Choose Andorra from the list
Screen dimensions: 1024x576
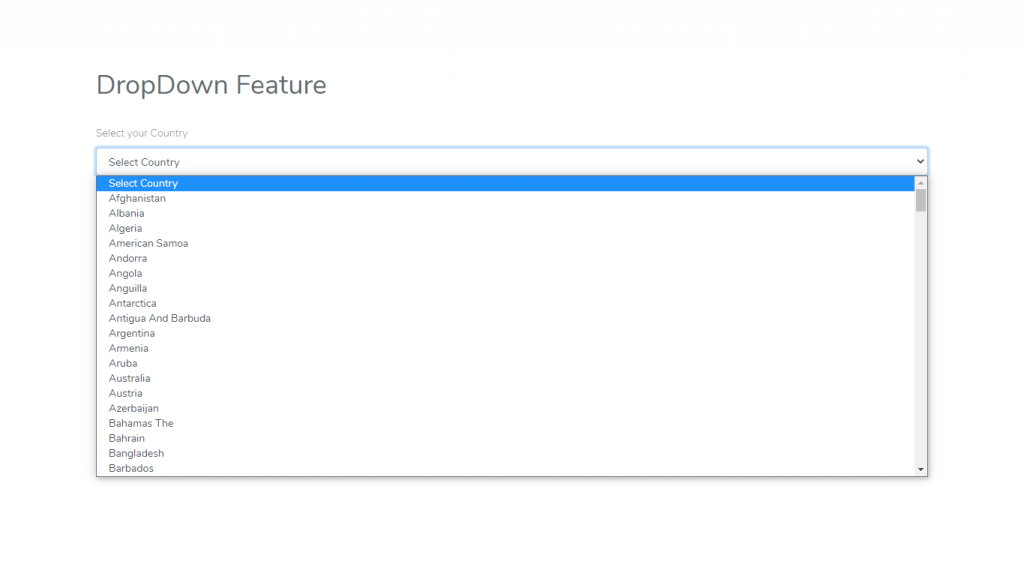tap(128, 258)
